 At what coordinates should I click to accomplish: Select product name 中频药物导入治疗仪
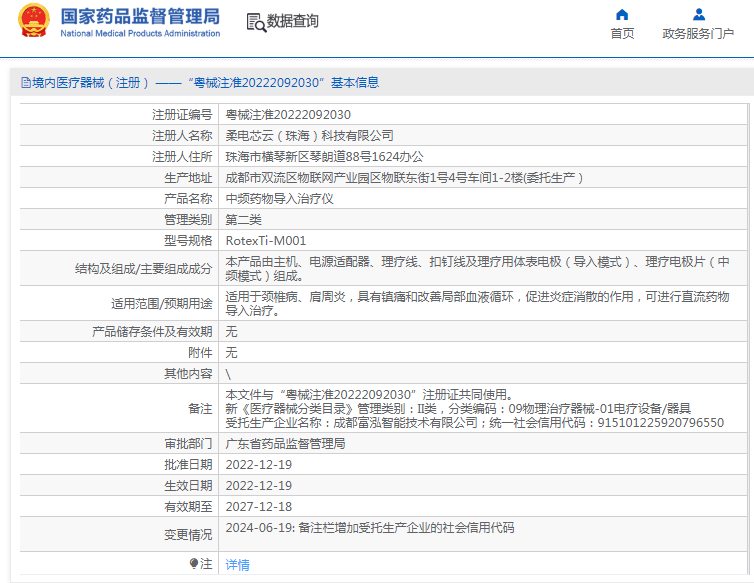(x=279, y=199)
